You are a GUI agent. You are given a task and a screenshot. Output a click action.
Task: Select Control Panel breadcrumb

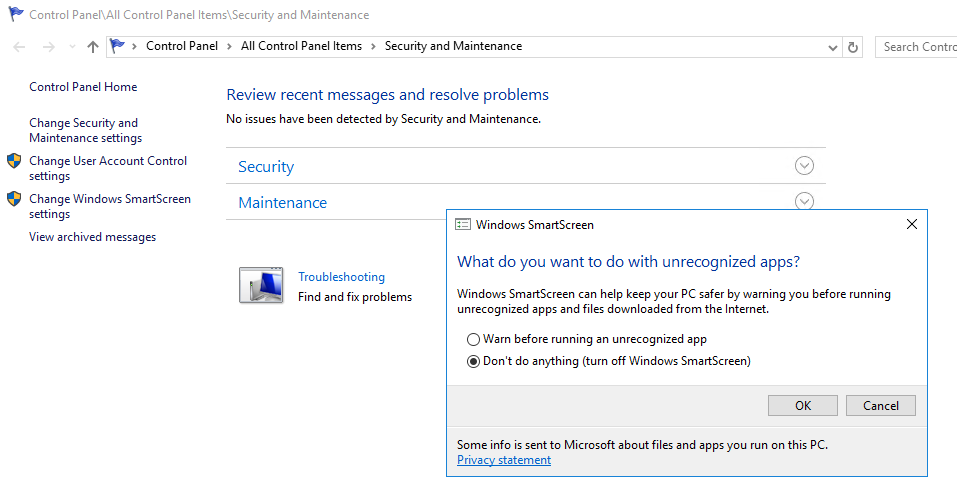[182, 46]
